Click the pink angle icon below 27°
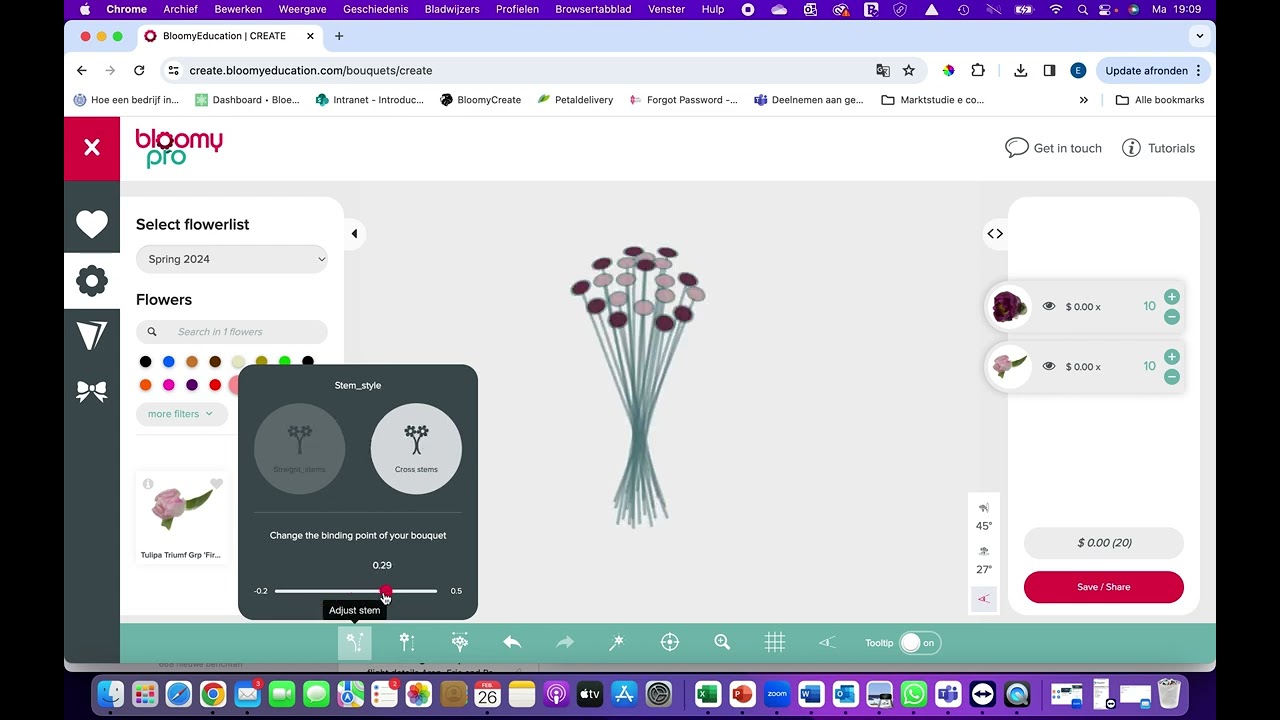The image size is (1280, 720). coord(984,599)
